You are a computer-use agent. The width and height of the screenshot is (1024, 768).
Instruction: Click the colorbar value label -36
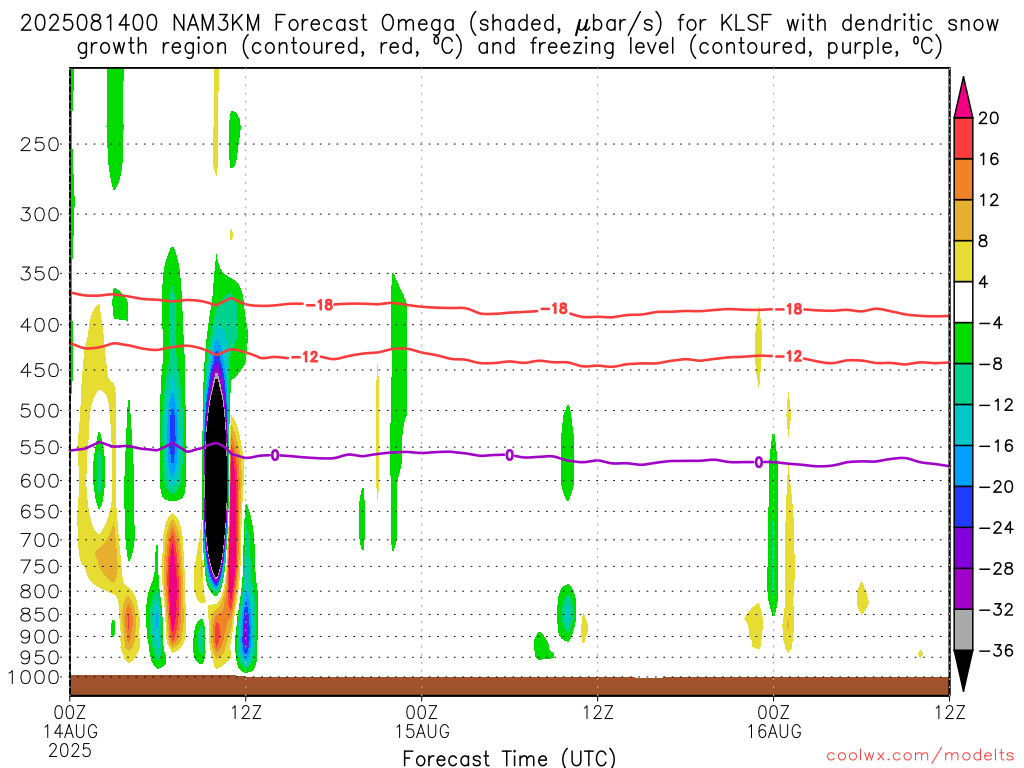pos(996,650)
